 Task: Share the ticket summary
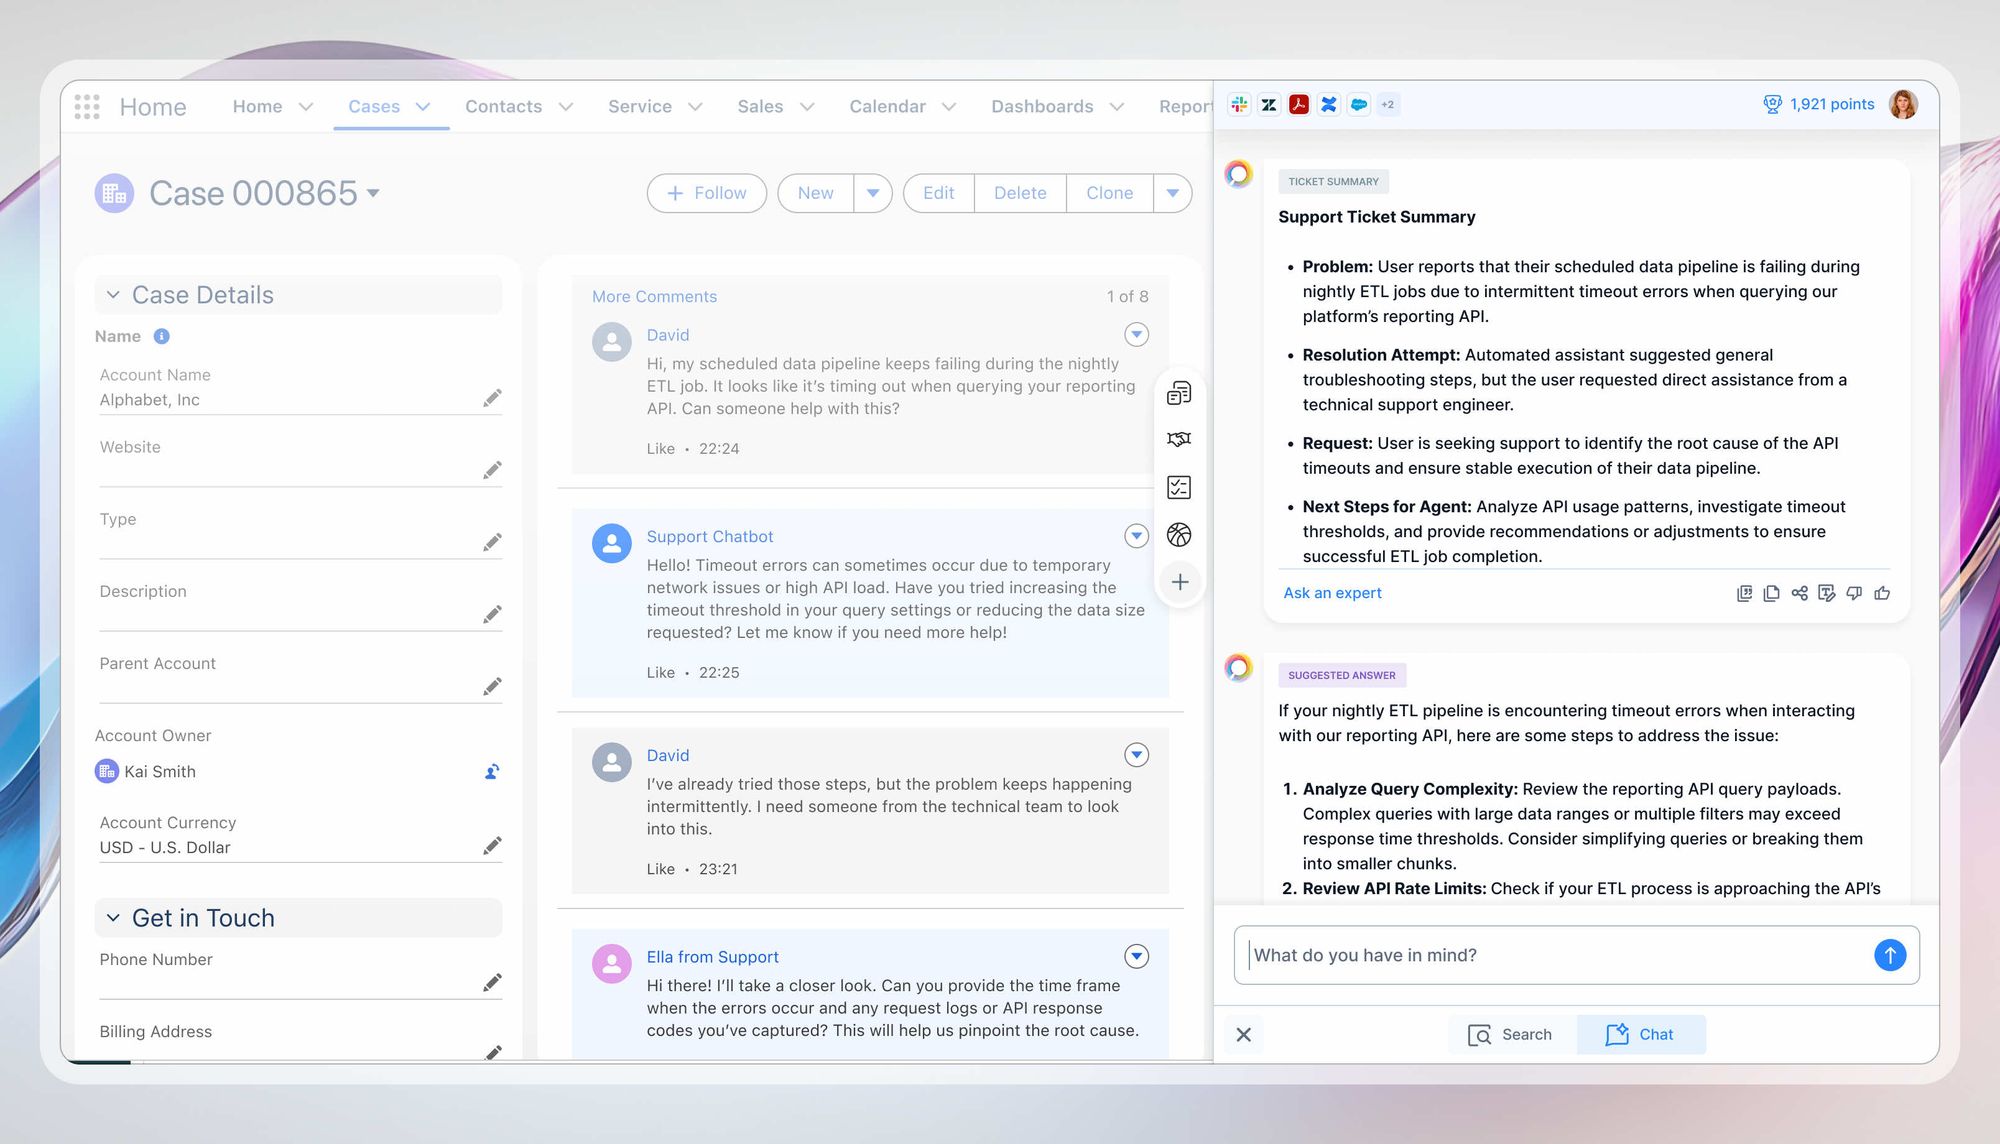click(x=1798, y=593)
